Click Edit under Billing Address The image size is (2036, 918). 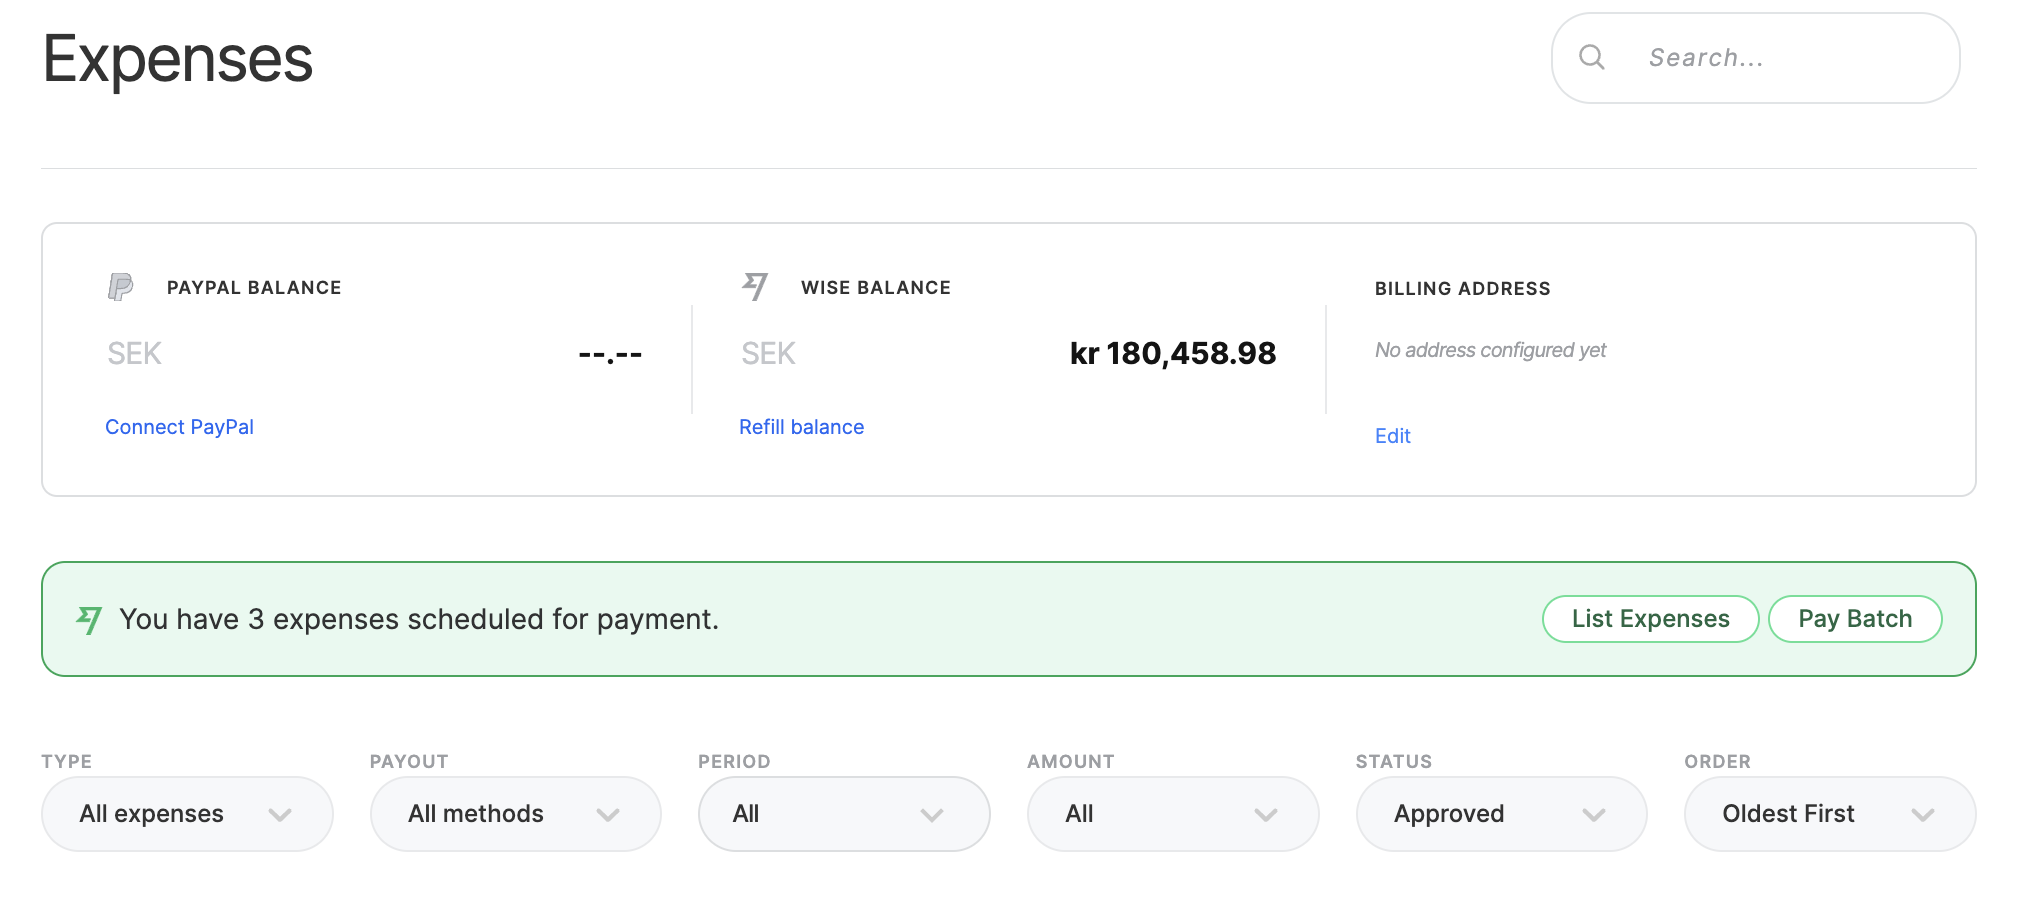1392,436
